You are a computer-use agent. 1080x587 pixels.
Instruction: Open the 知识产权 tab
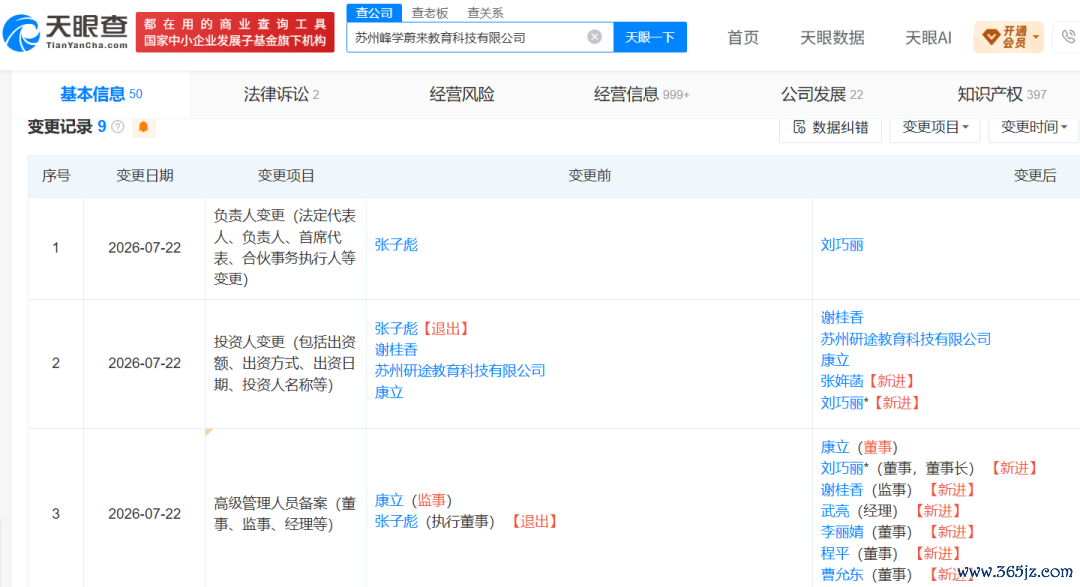point(1001,94)
